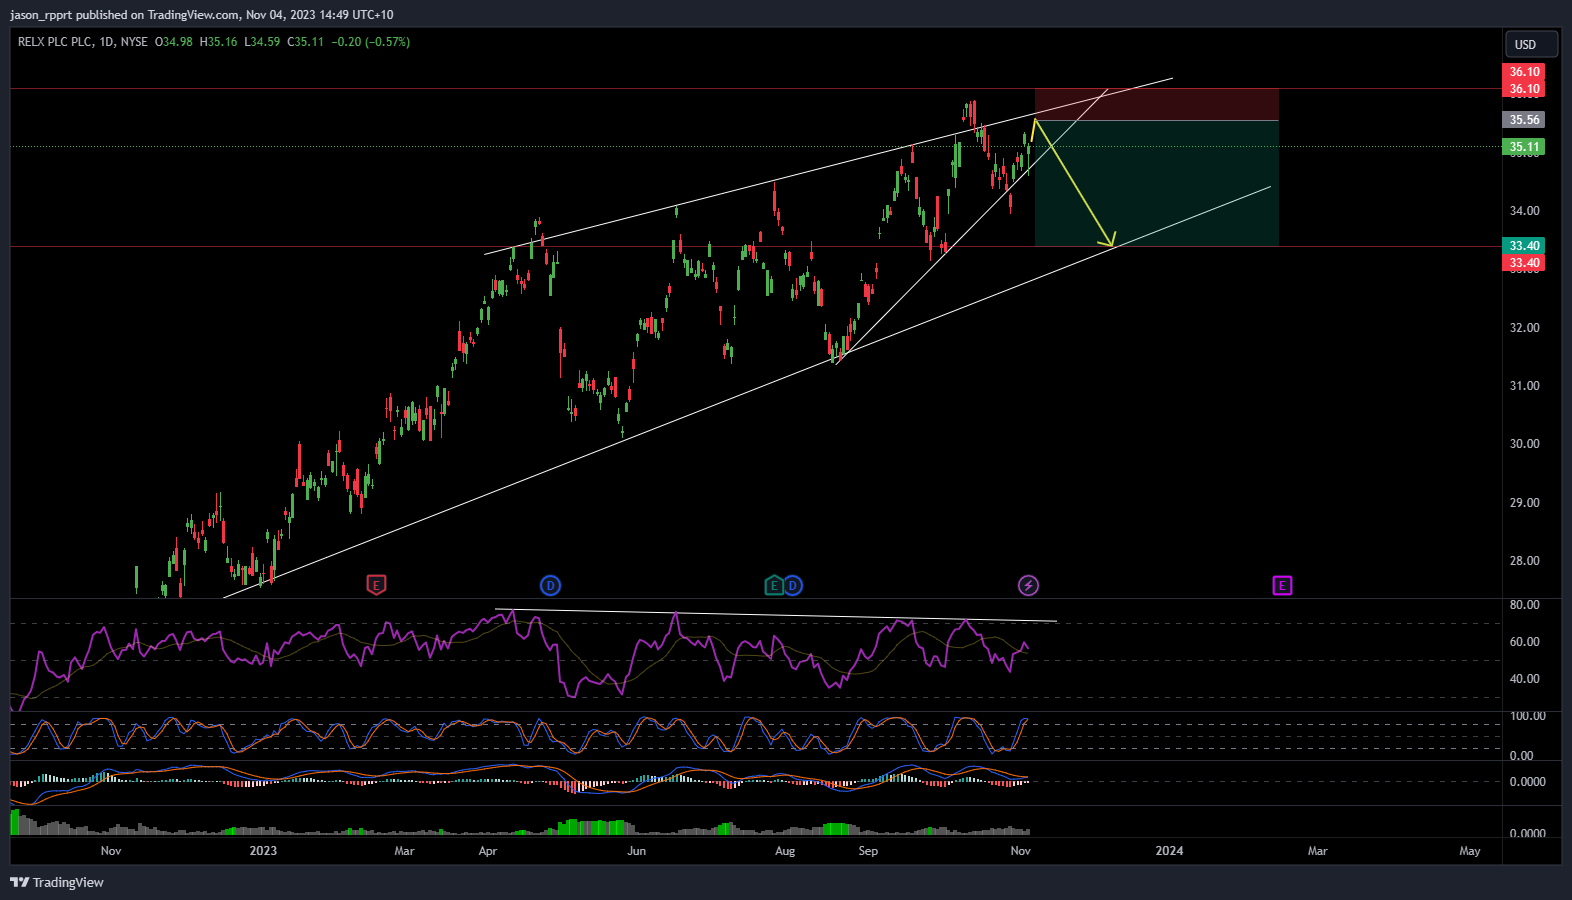Select the grey 35.56 price label
Viewport: 1572px width, 900px height.
tap(1524, 120)
